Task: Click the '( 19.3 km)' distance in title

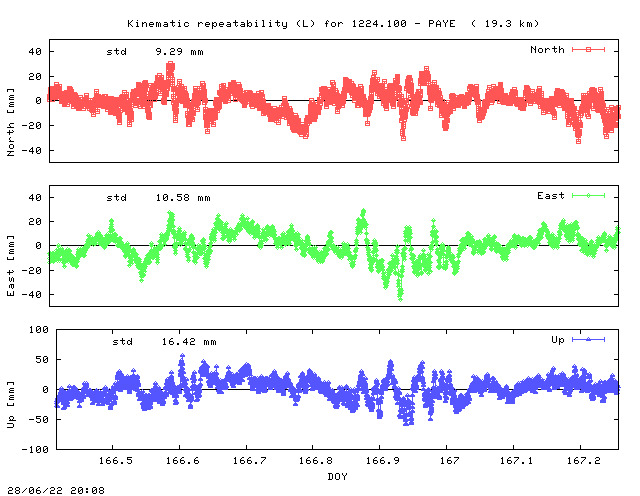Action: pos(505,24)
